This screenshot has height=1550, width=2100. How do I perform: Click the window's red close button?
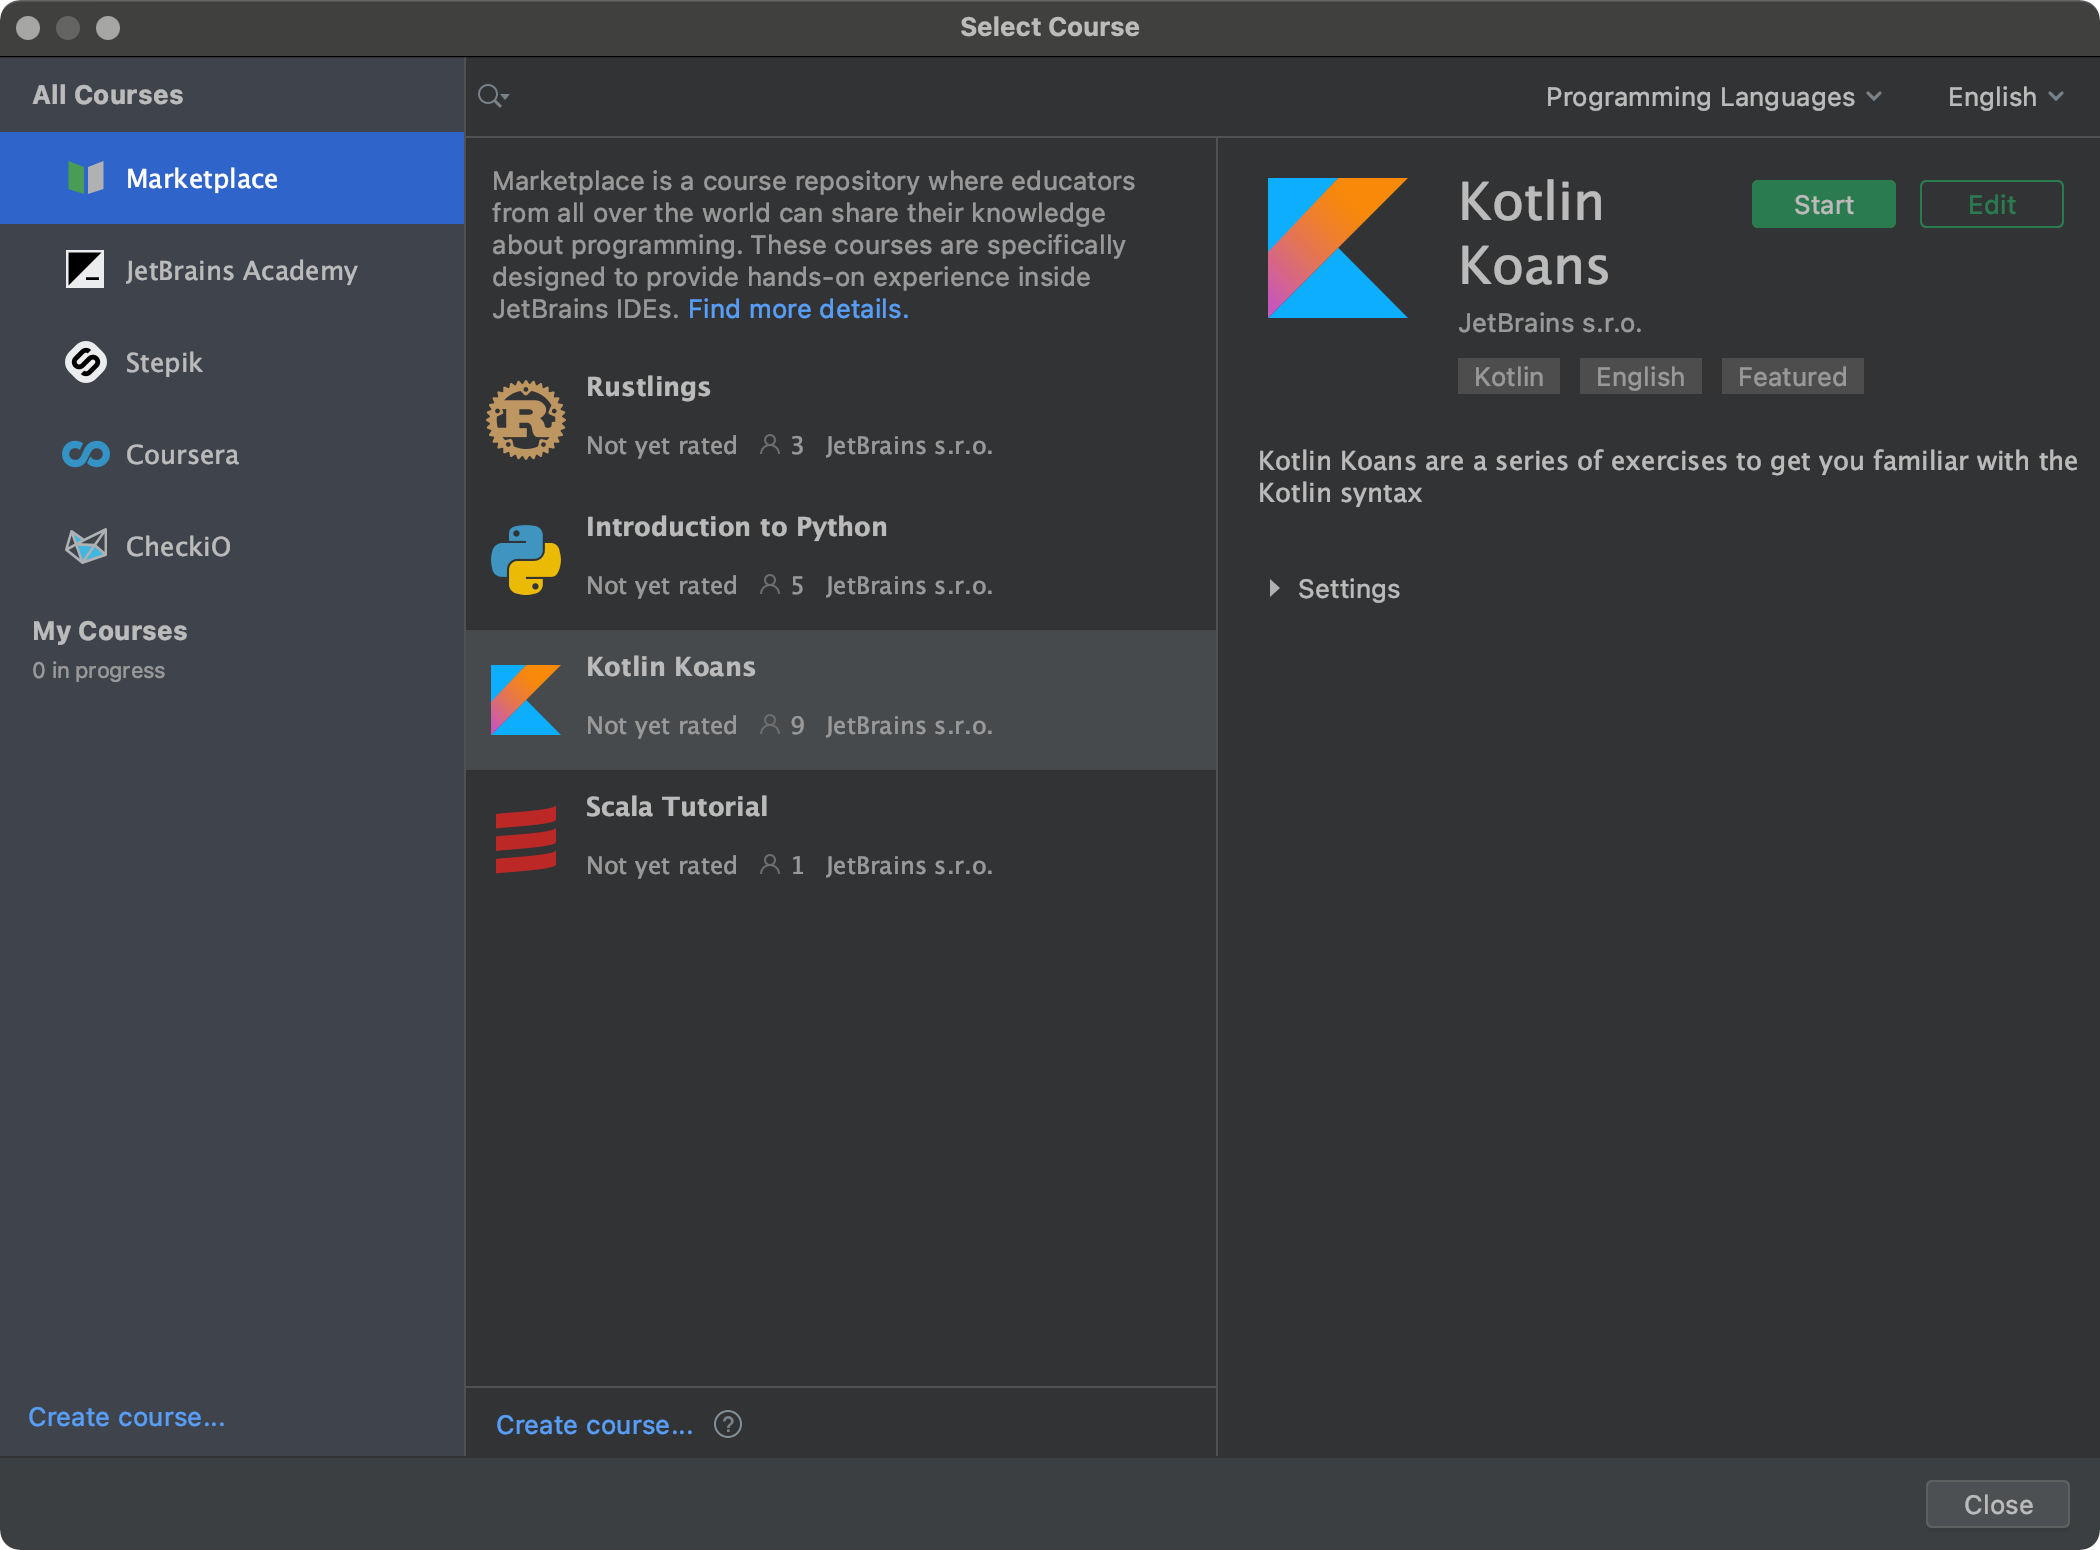pyautogui.click(x=28, y=27)
